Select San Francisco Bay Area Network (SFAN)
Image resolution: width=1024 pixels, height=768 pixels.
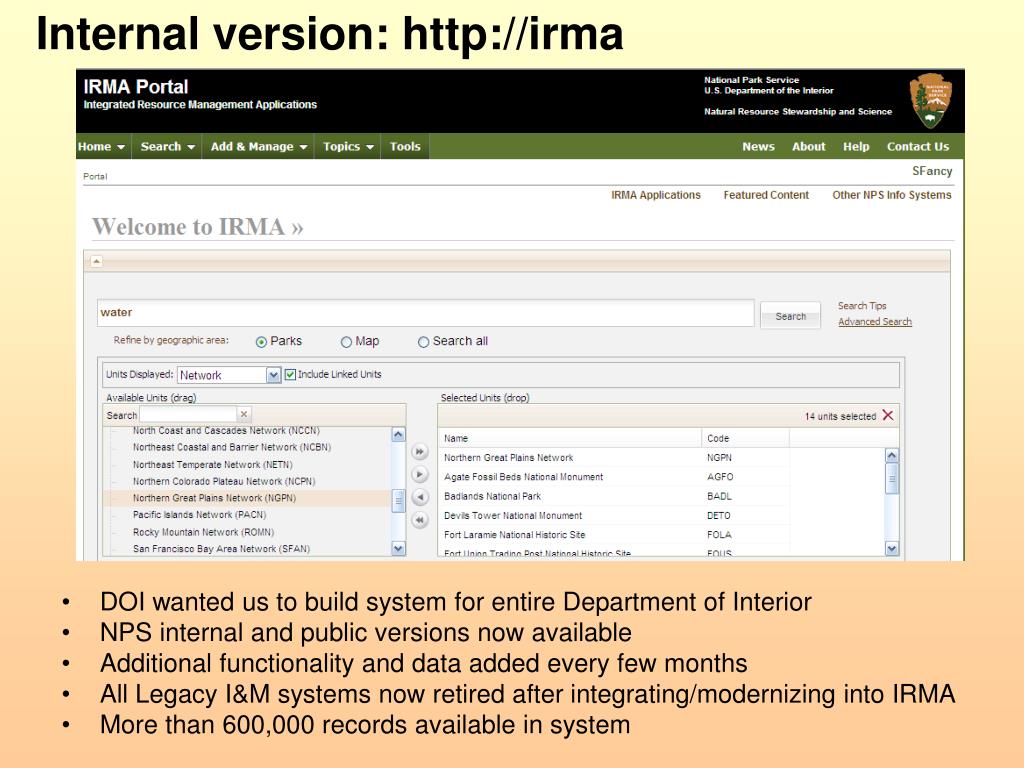(x=221, y=549)
